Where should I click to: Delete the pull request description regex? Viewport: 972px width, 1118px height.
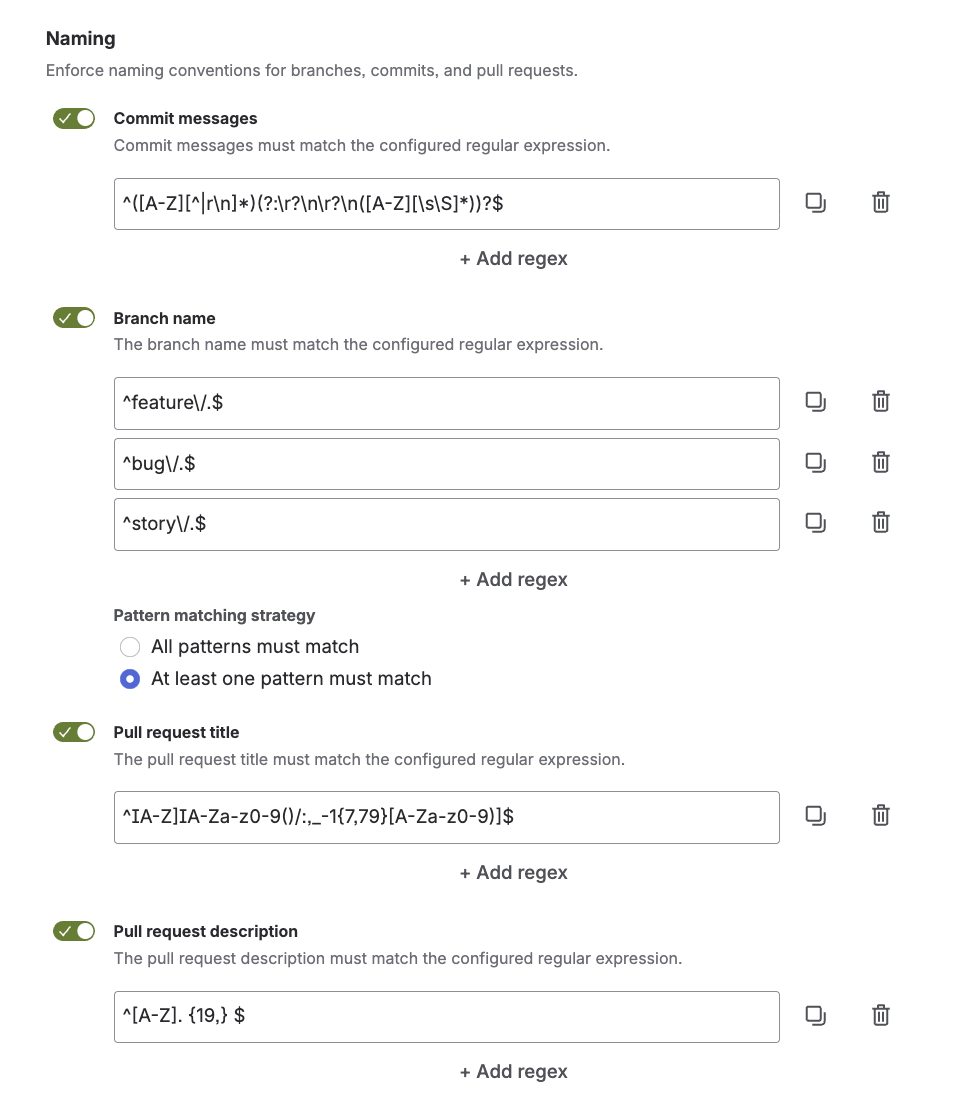tap(881, 1015)
